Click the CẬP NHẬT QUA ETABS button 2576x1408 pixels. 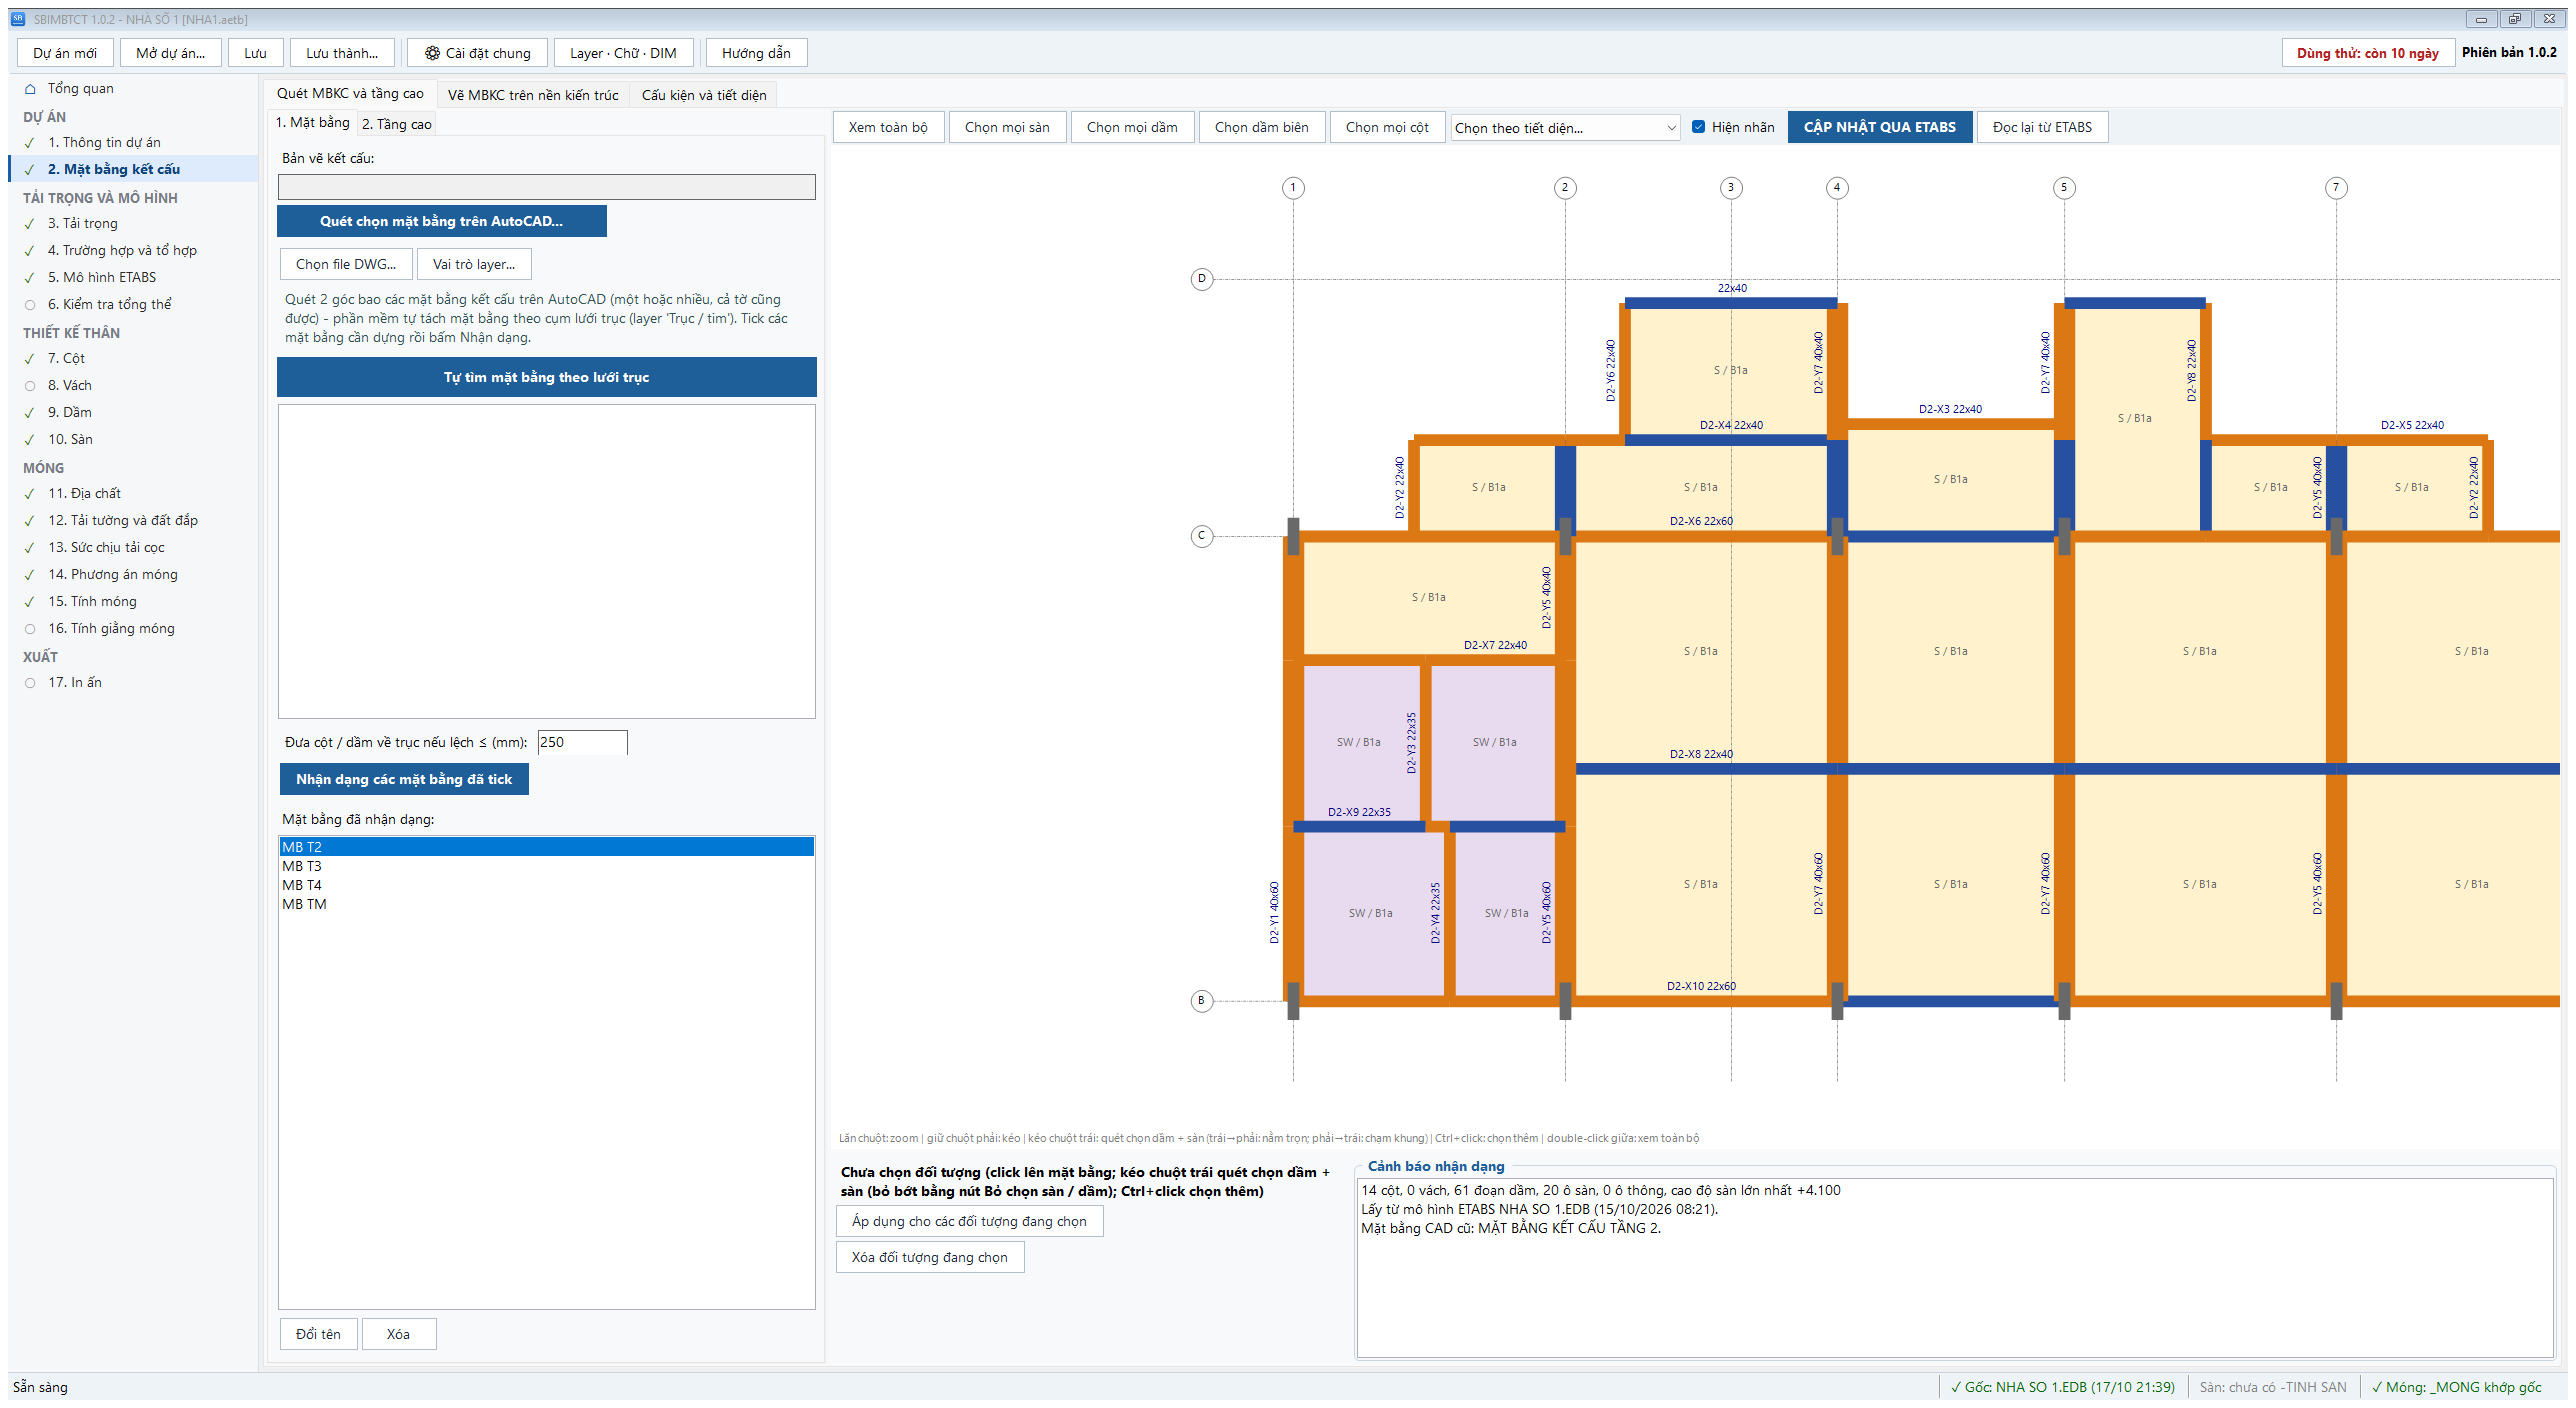click(1879, 127)
